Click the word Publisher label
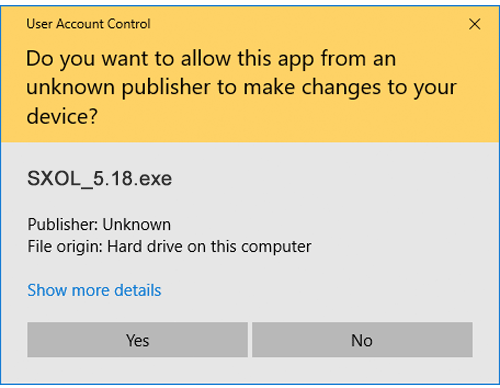This screenshot has height=388, width=500. pyautogui.click(x=63, y=224)
